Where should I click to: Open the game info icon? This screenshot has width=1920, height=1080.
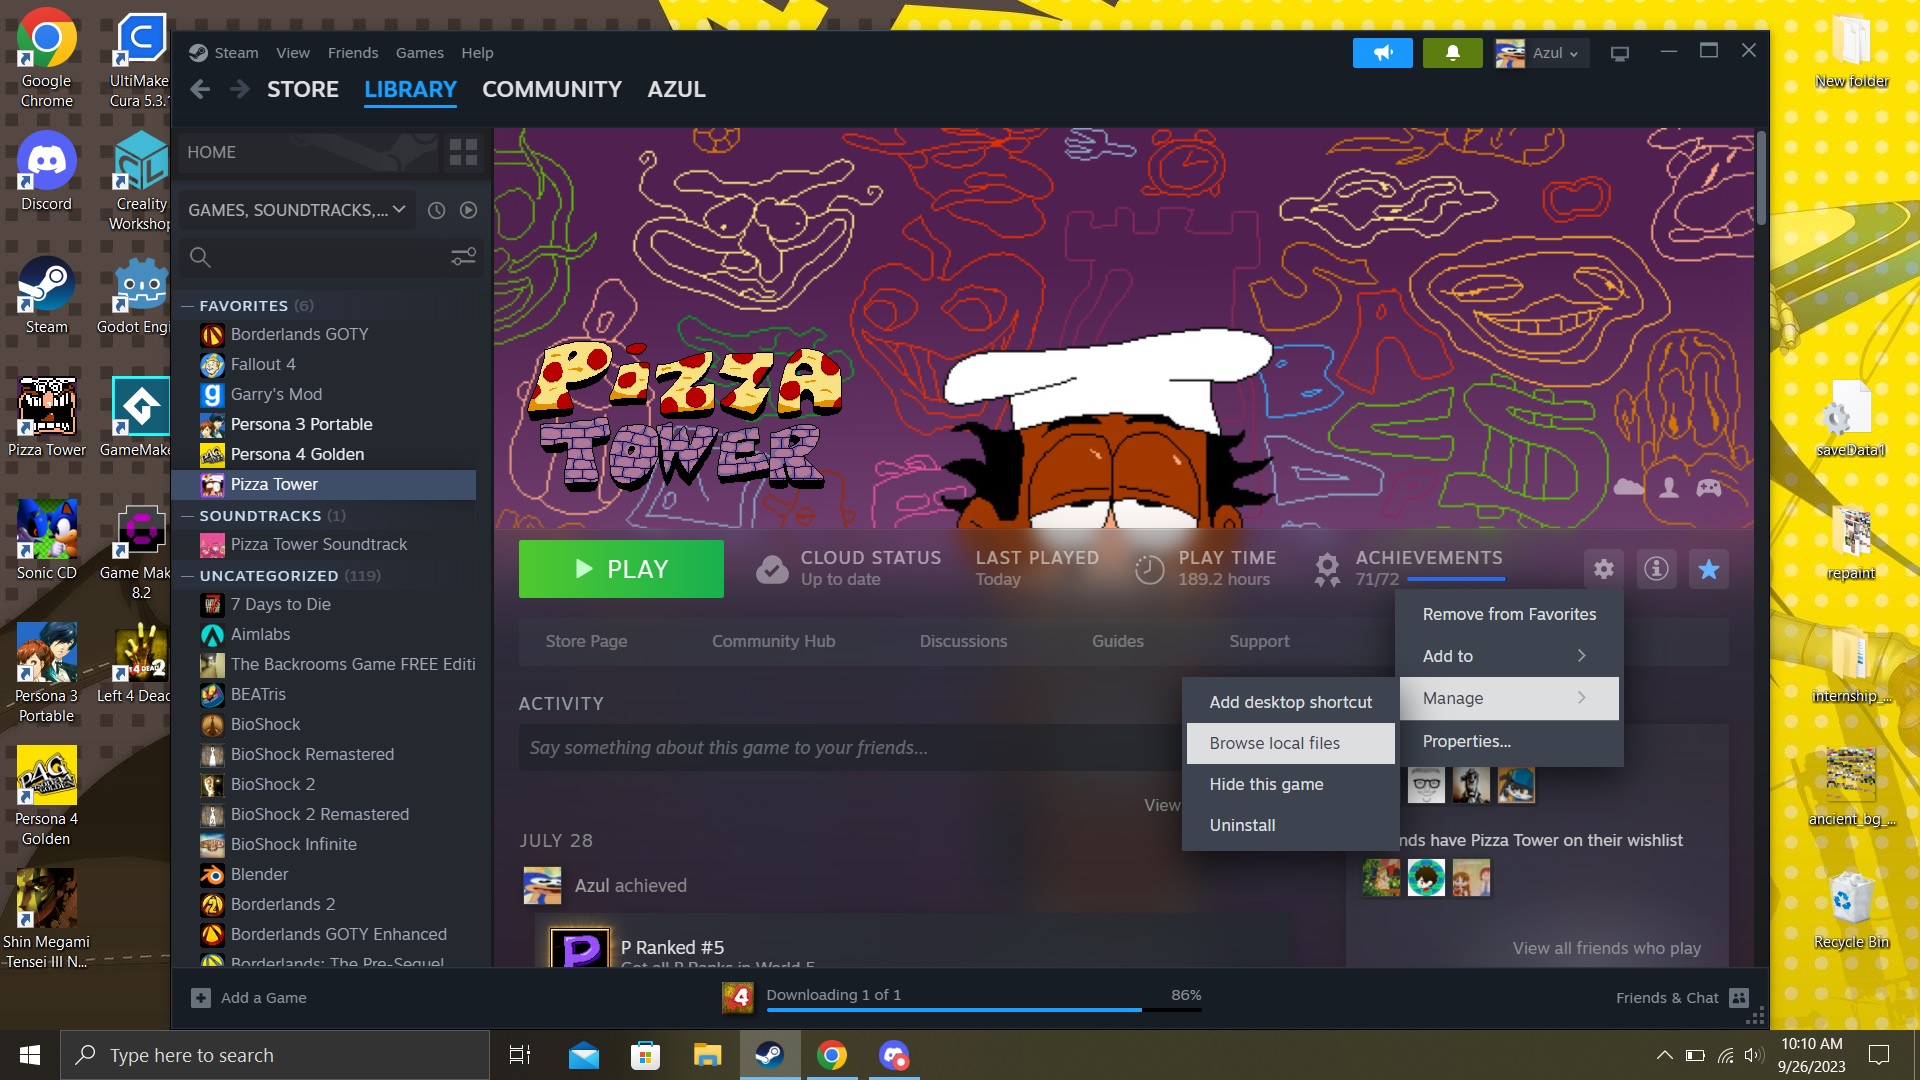pos(1655,568)
